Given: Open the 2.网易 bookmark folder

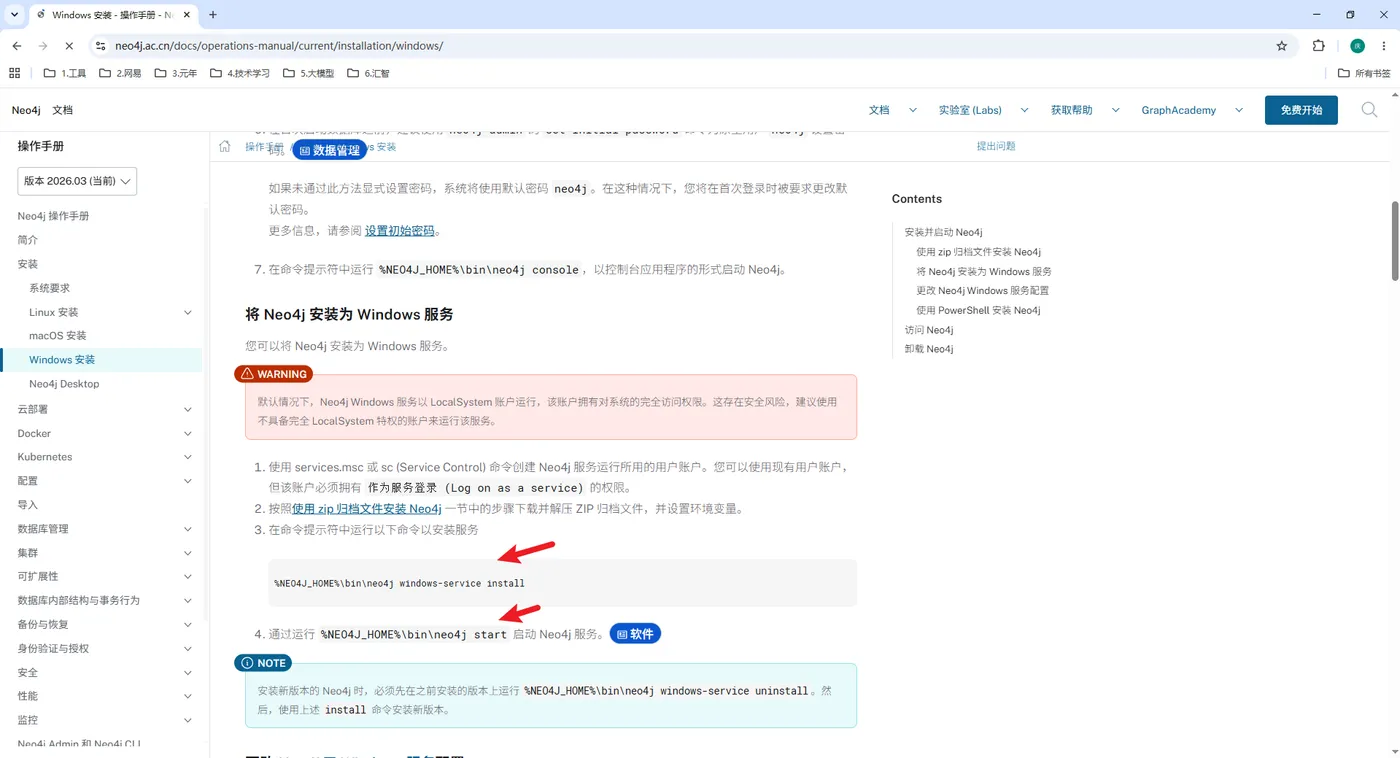Looking at the screenshot, I should (120, 73).
